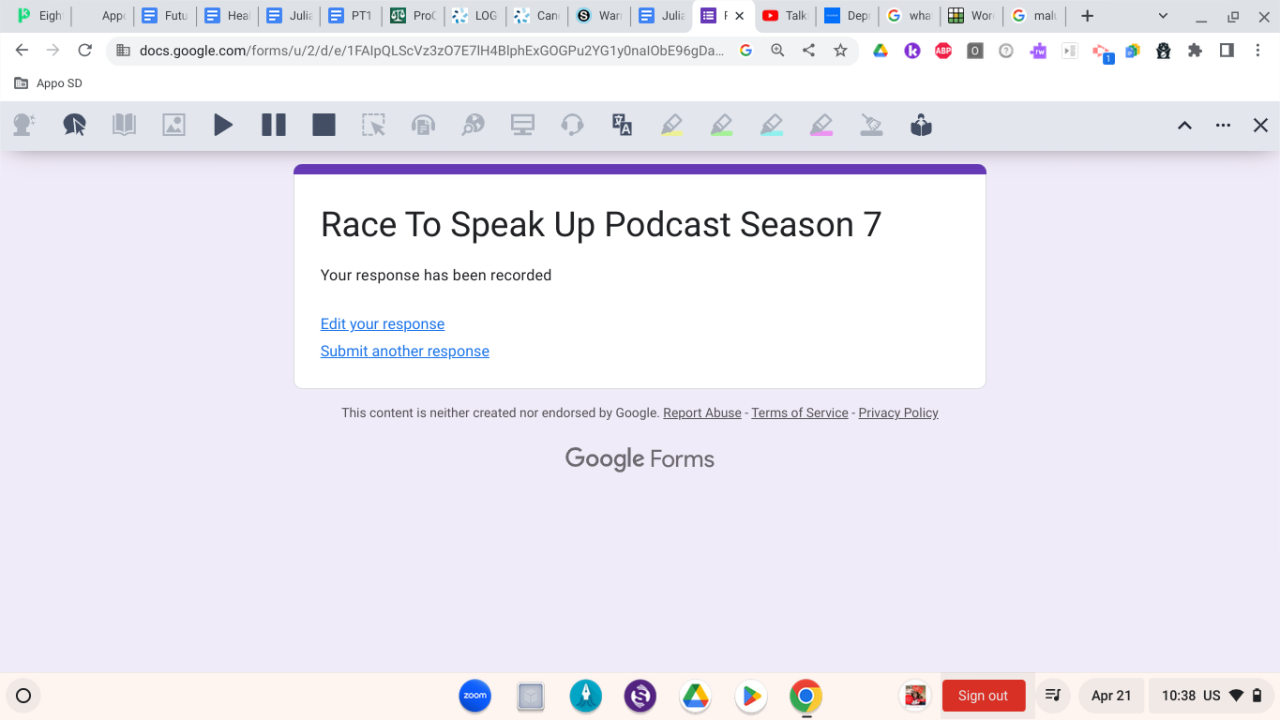The image size is (1280, 720).
Task: Click the Sign out button
Action: (x=983, y=696)
